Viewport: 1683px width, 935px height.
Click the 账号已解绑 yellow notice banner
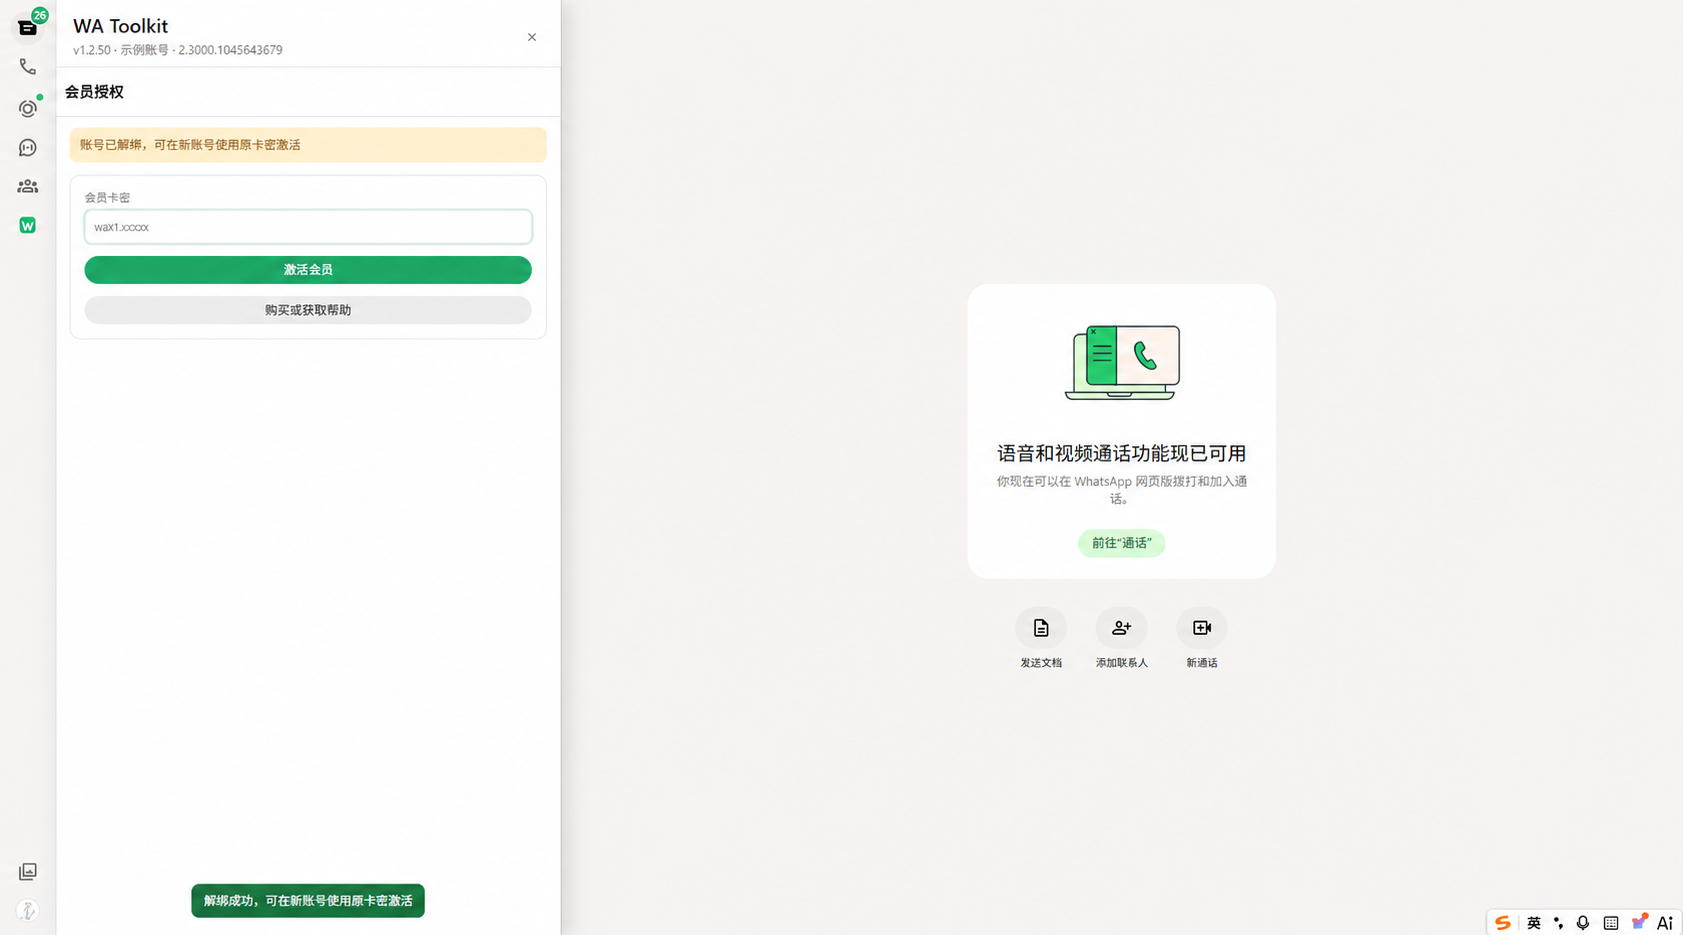[x=308, y=145]
